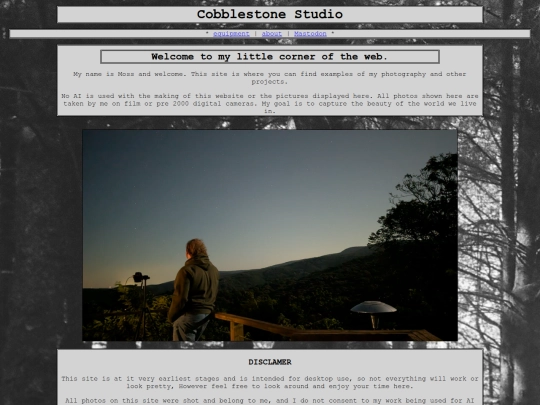540x405 pixels.
Task: Click the 'My name is Moss' paragraph
Action: [270, 78]
